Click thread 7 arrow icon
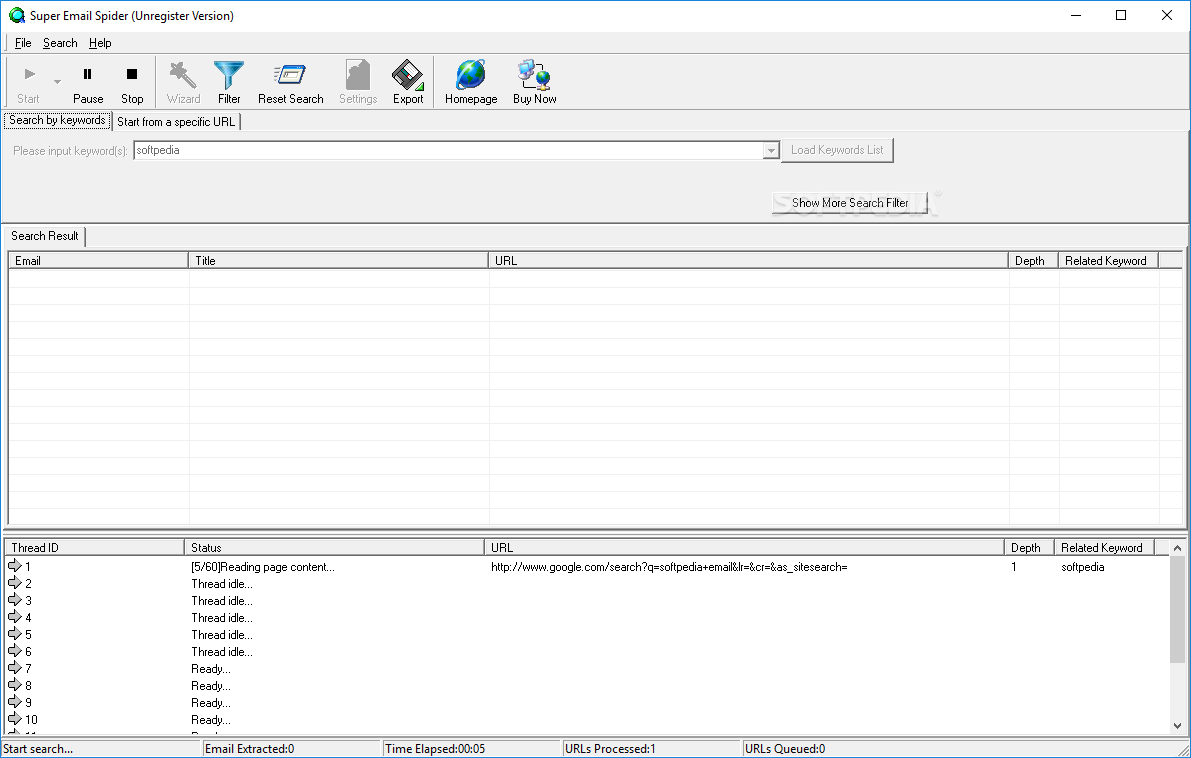This screenshot has width=1191, height=758. click(x=15, y=668)
